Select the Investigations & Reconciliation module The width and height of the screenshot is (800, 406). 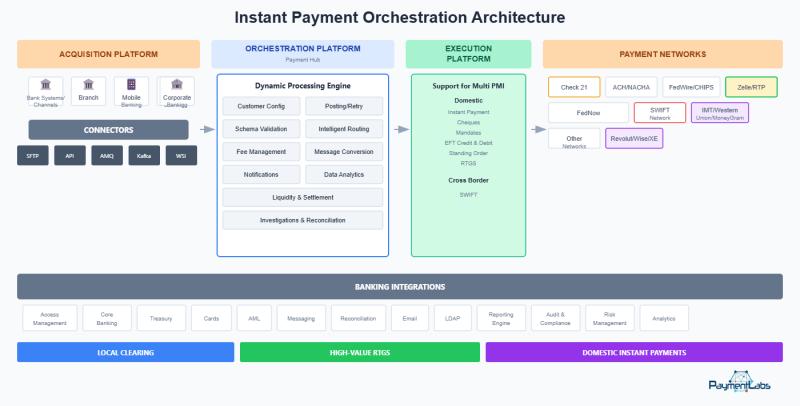pos(303,220)
